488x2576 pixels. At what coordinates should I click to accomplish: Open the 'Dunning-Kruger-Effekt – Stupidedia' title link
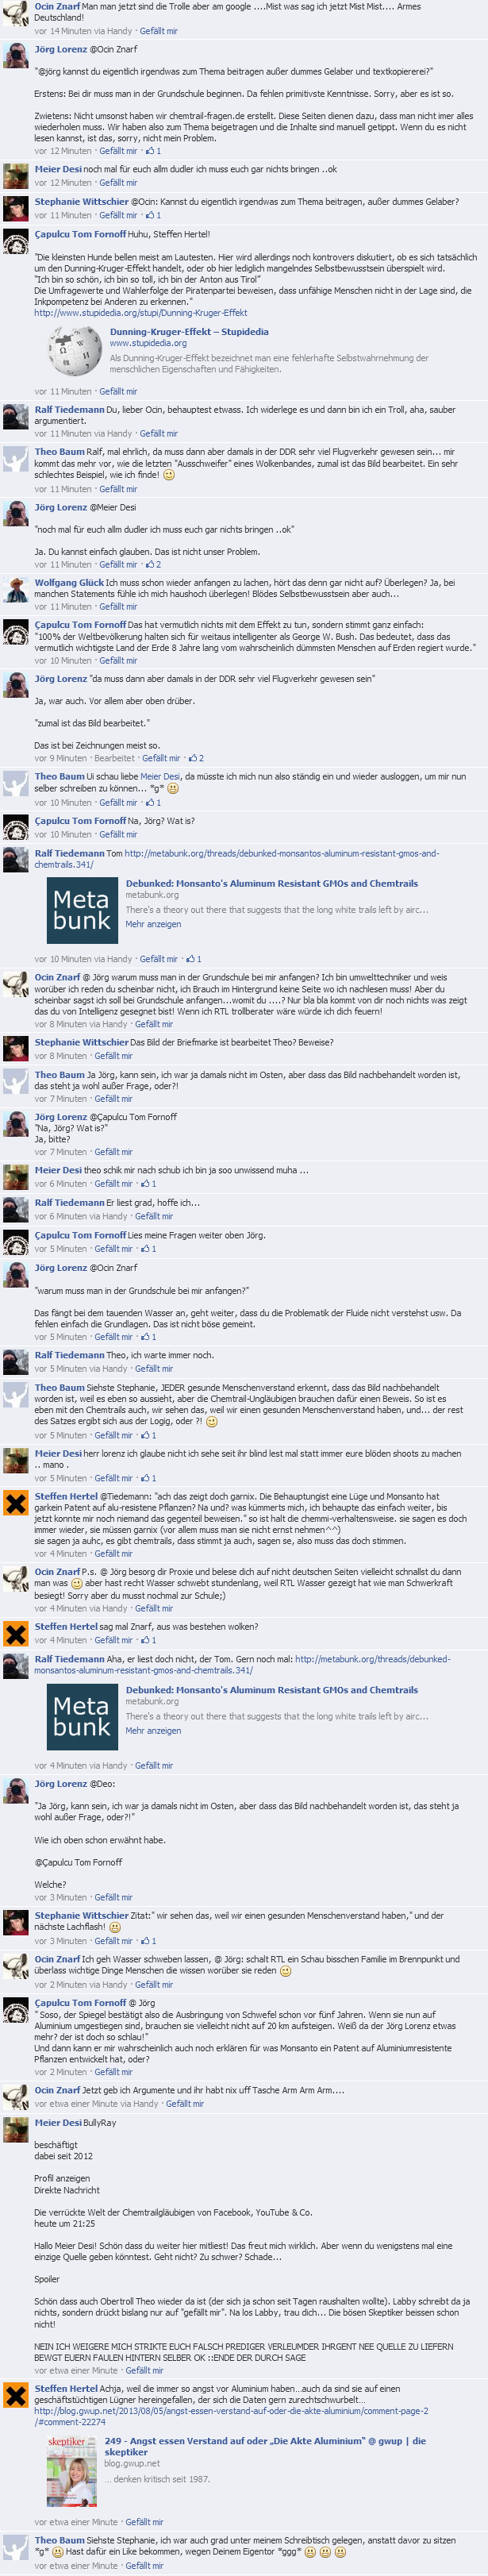tap(189, 331)
